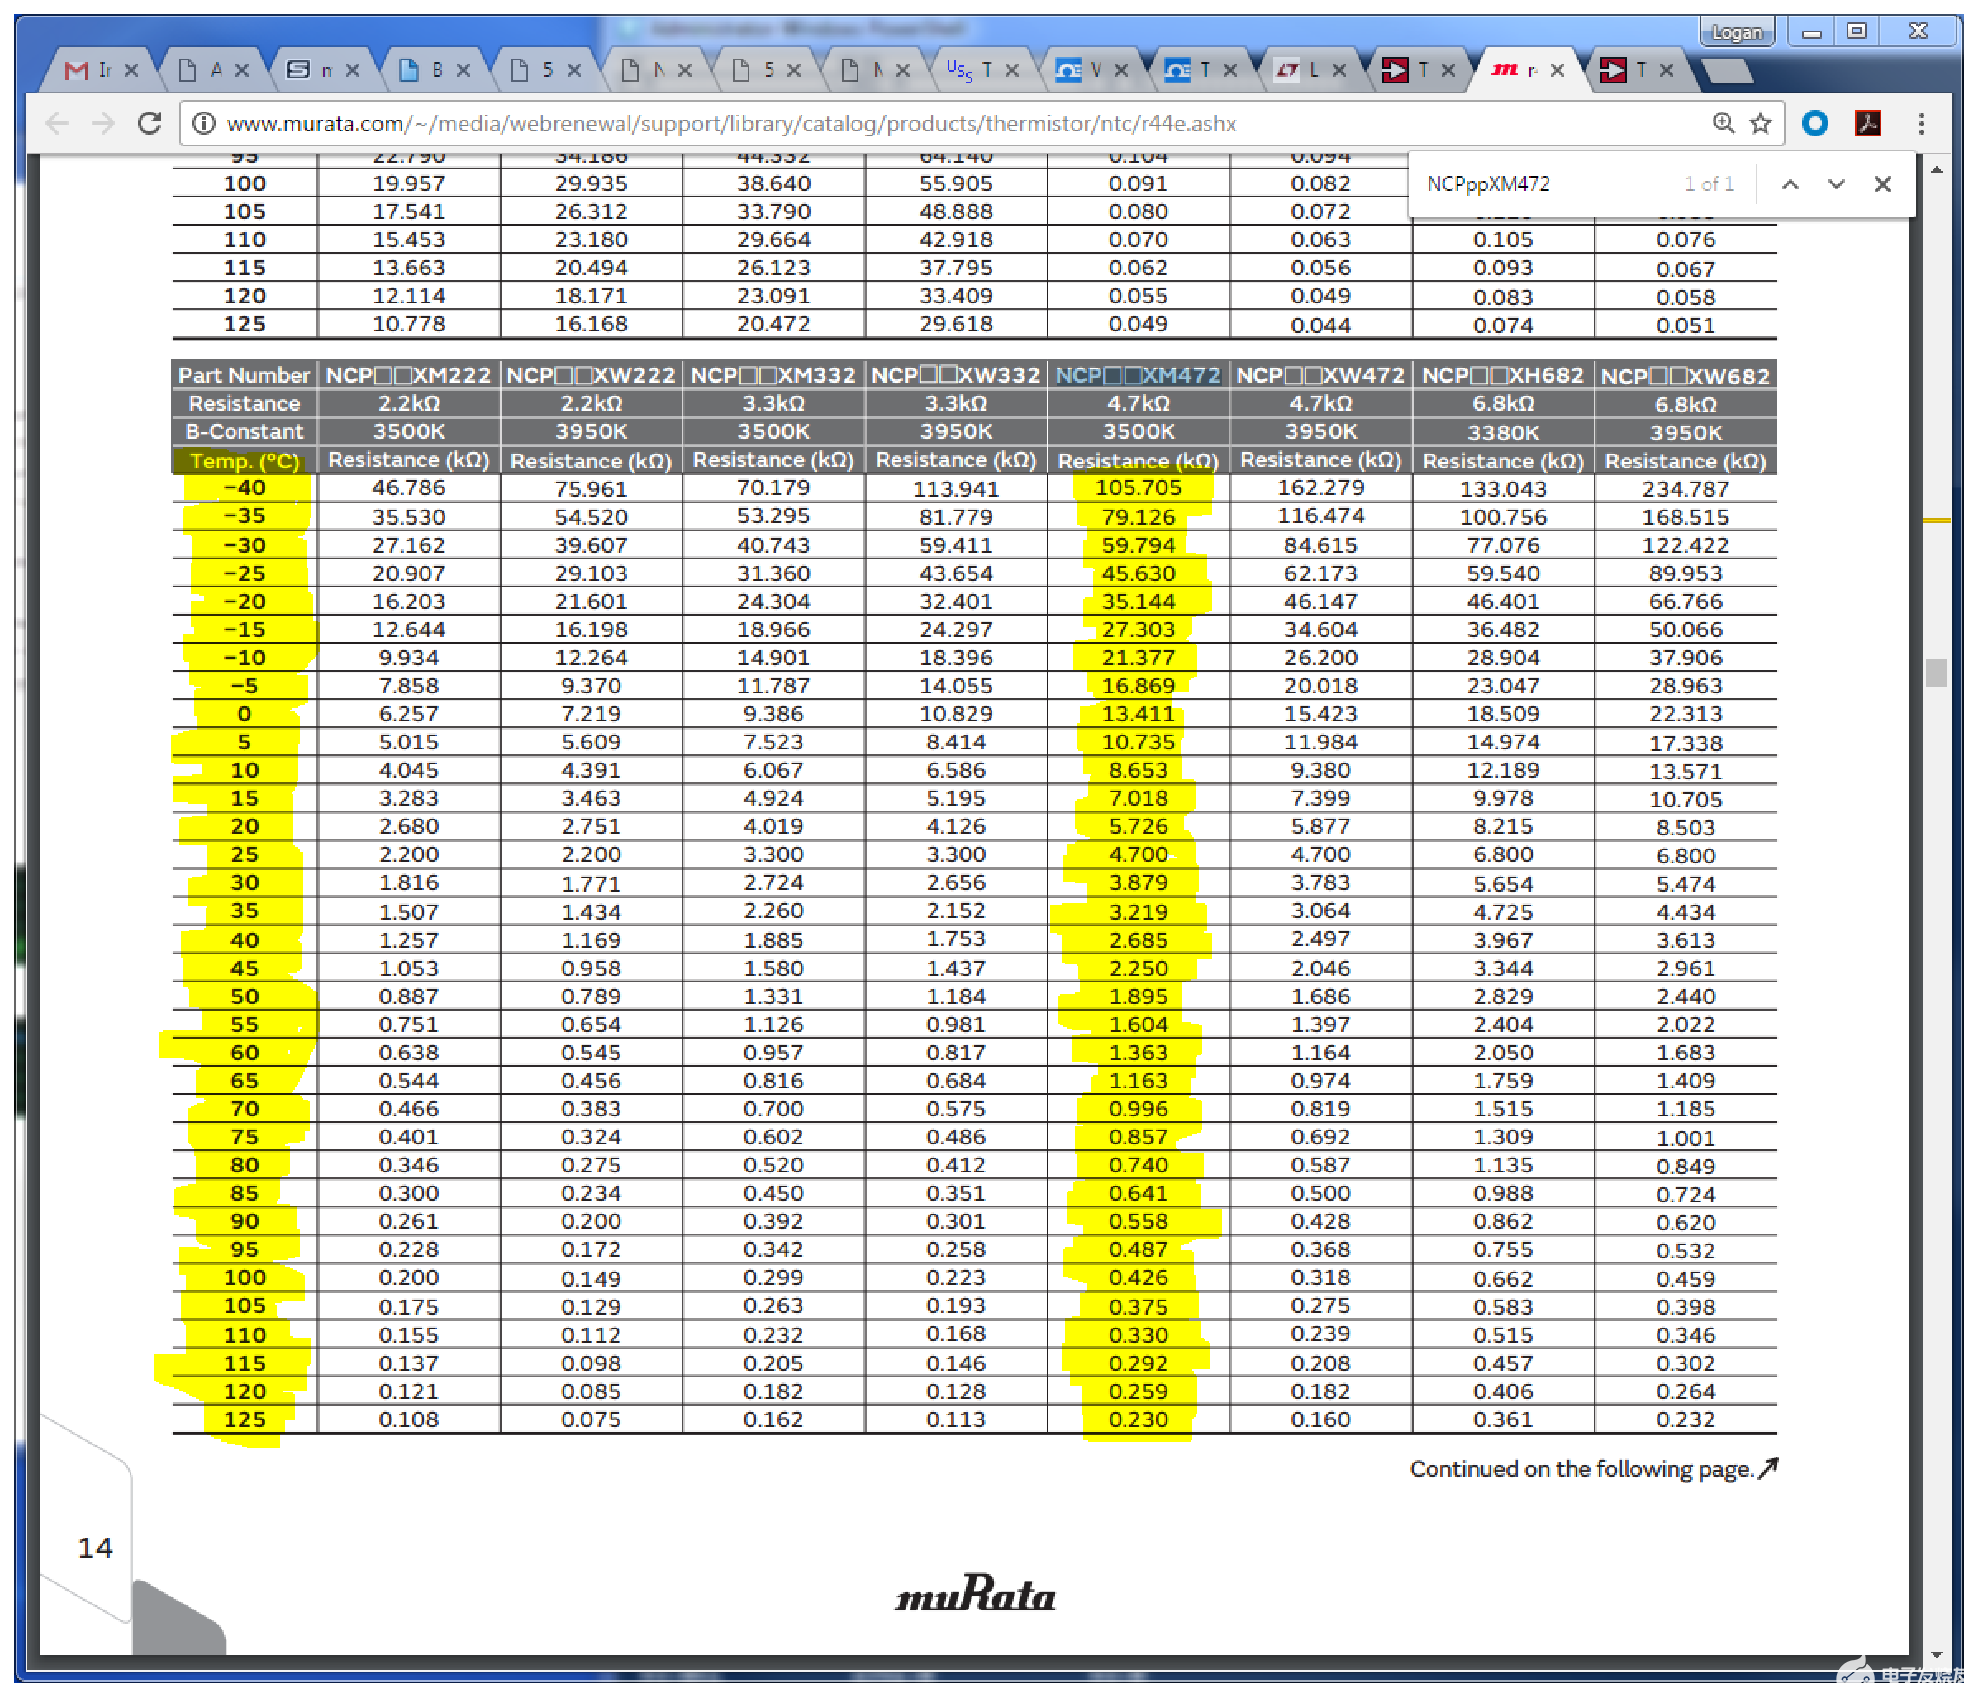This screenshot has height=1700, width=1976.
Task: Jump to previous find result
Action: pos(1790,184)
